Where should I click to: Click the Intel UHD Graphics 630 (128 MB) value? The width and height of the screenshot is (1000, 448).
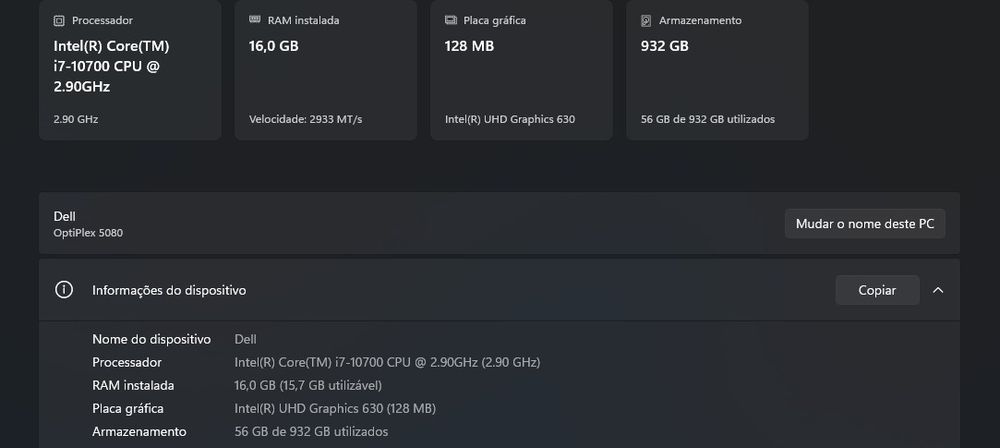(335, 408)
